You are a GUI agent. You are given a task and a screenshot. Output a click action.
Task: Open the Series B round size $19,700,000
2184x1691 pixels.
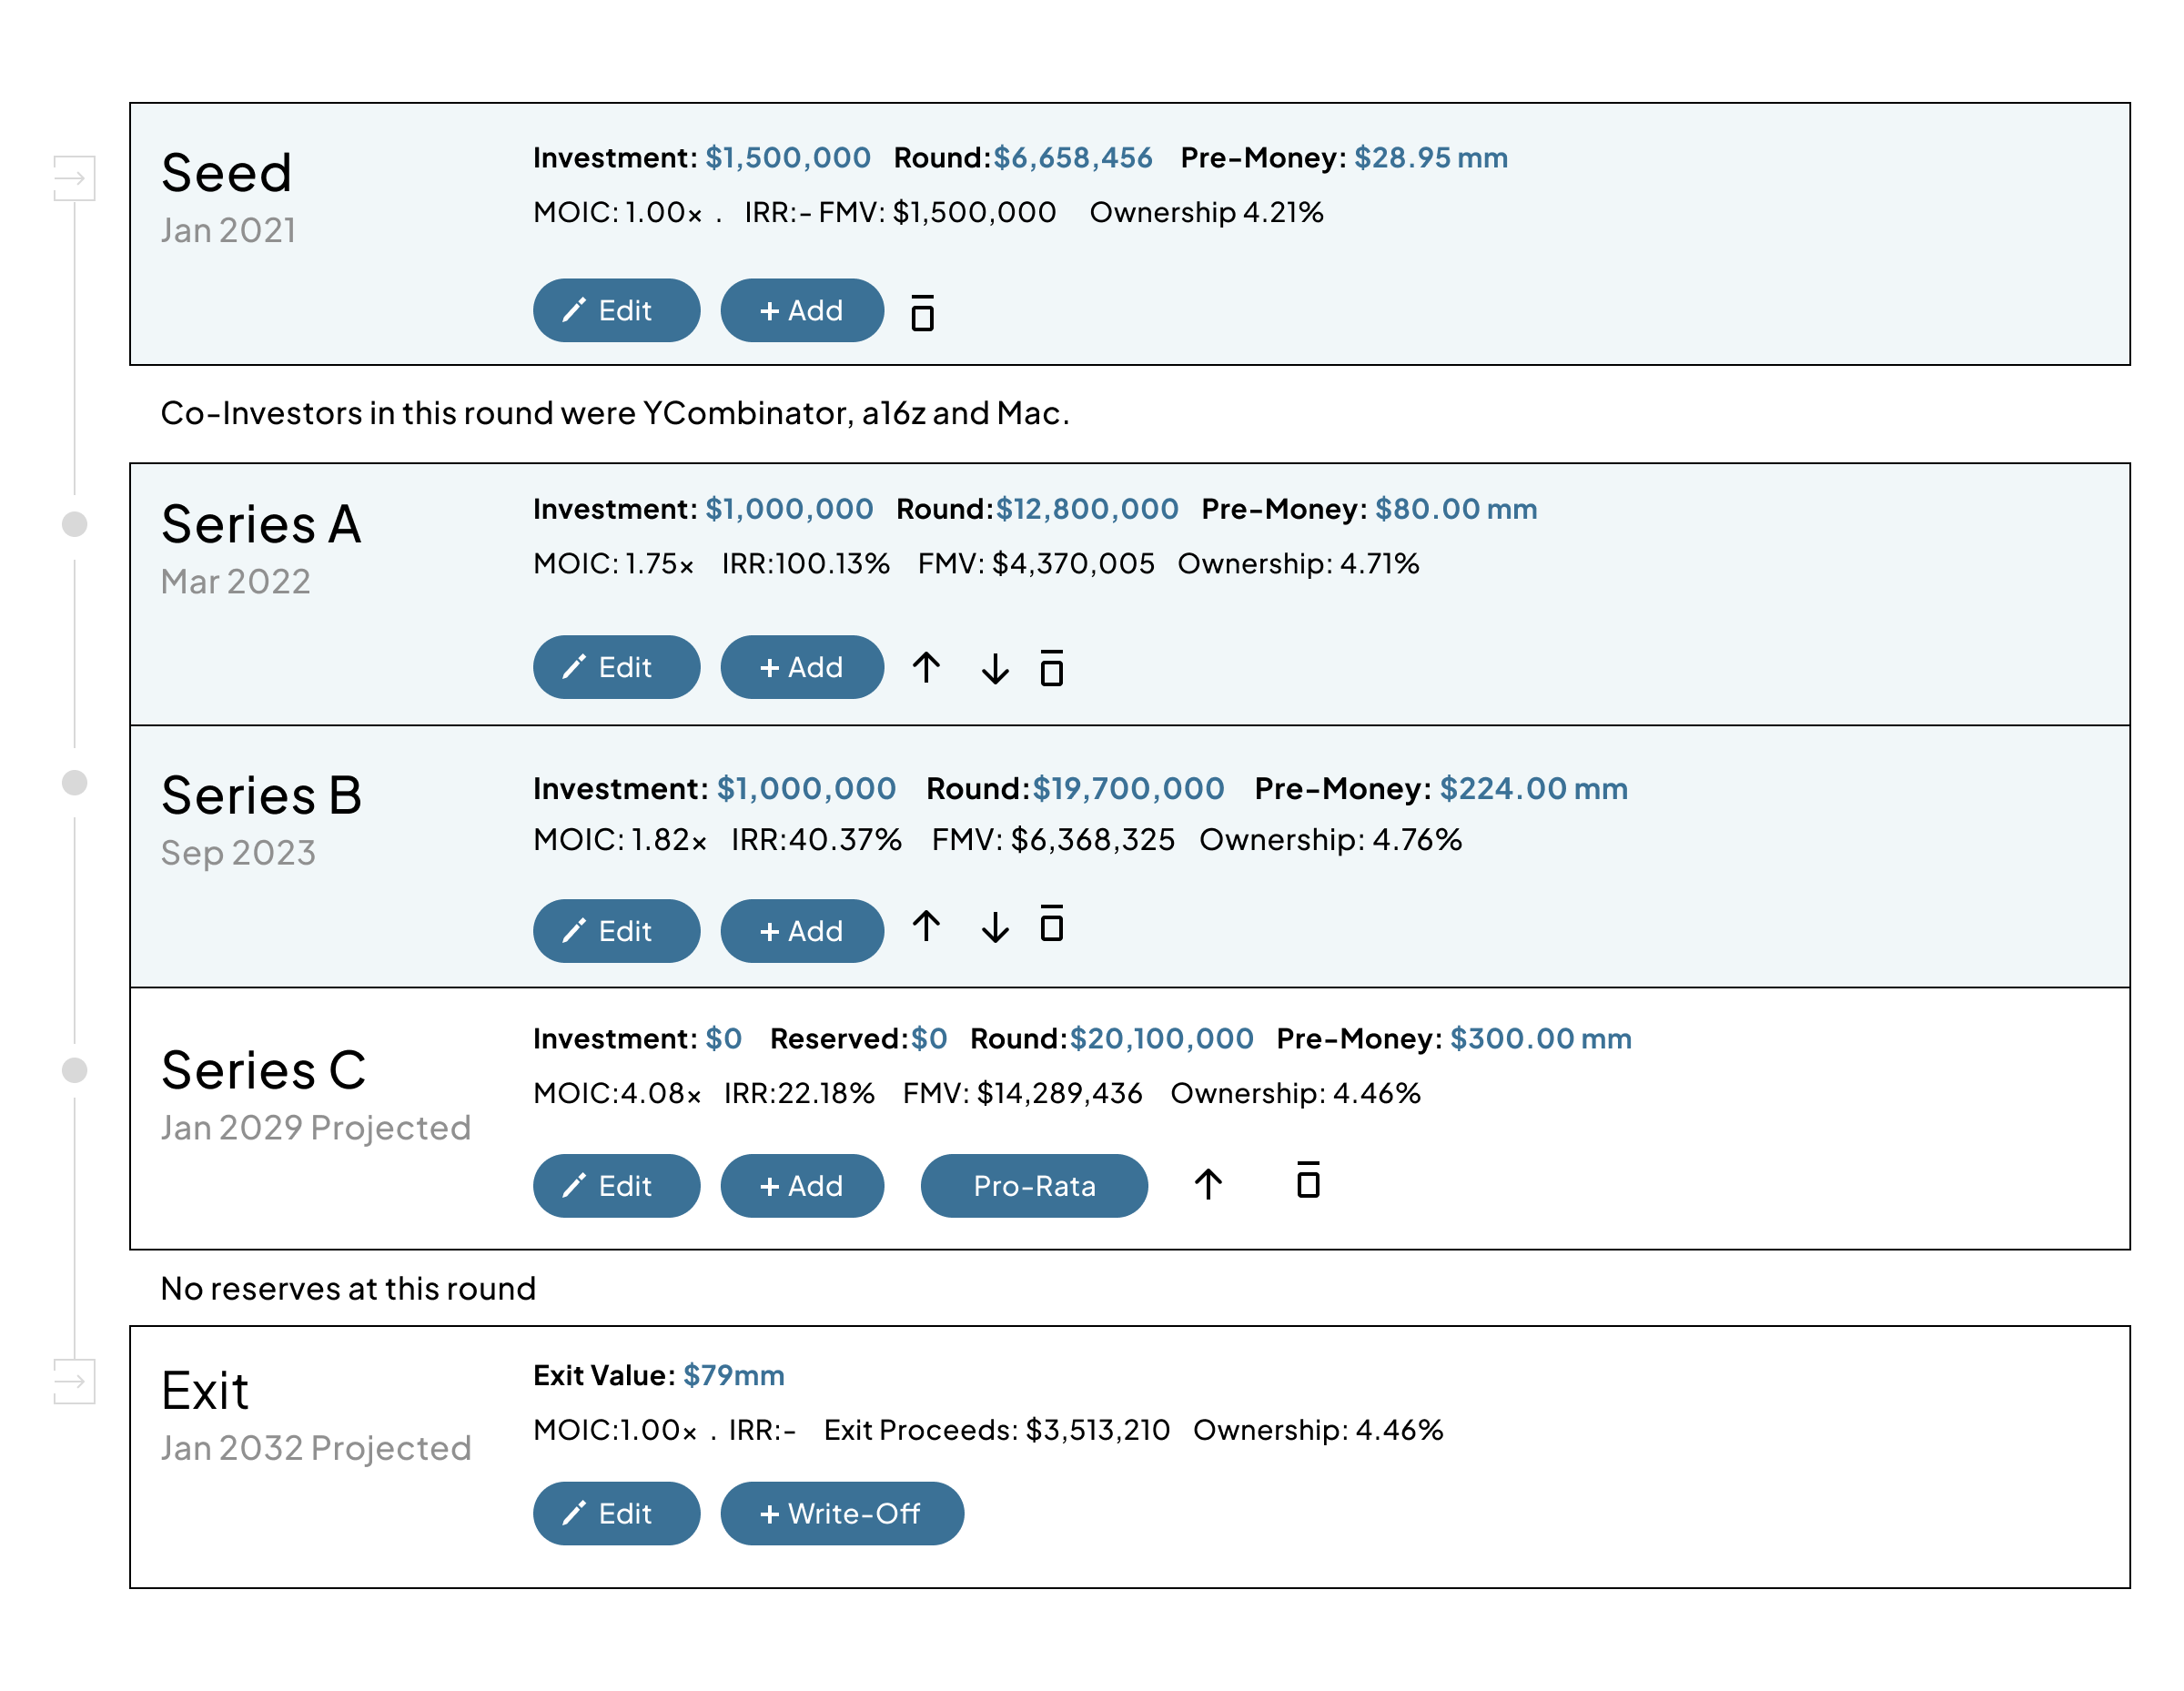pyautogui.click(x=1128, y=788)
